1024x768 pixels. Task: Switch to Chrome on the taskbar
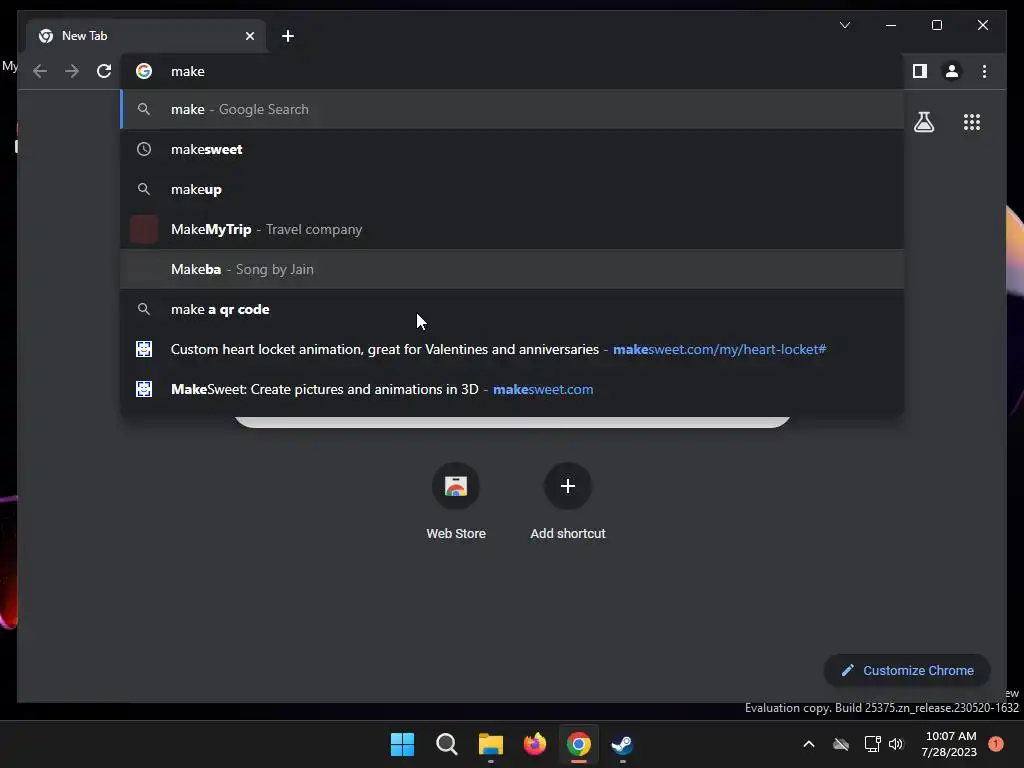click(579, 744)
